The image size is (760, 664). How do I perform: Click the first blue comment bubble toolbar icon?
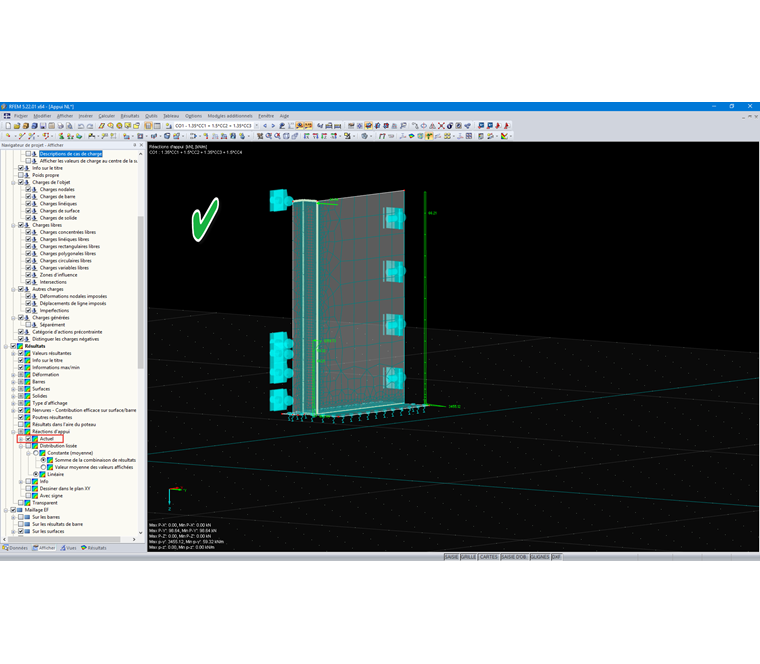pyautogui.click(x=481, y=126)
